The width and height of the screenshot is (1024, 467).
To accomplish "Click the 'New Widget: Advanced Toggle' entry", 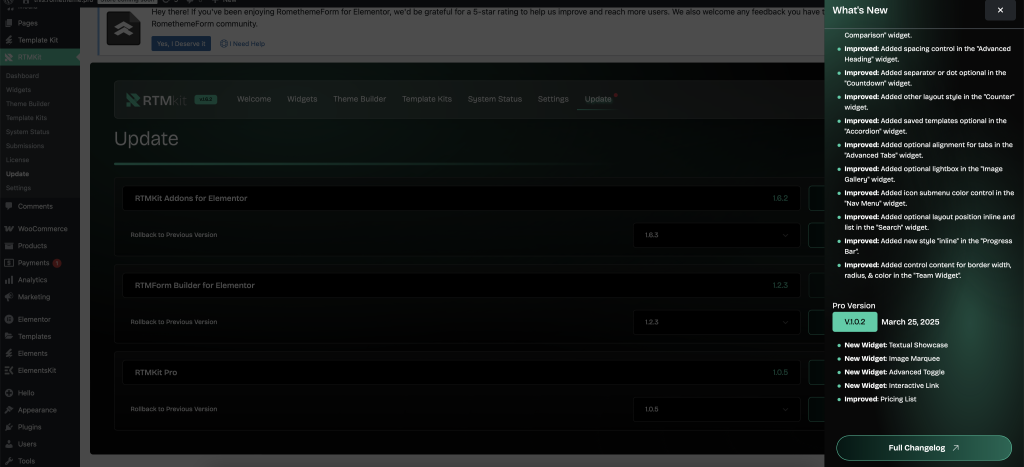I will point(894,372).
